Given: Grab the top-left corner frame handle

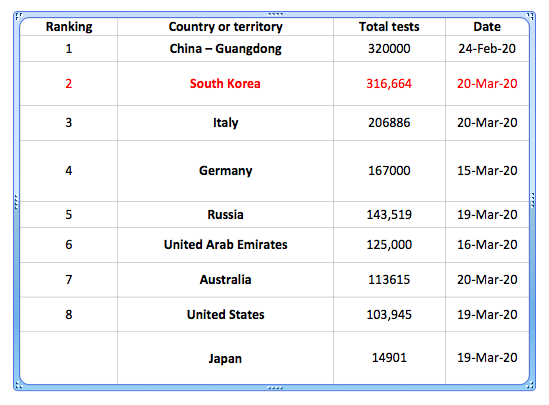Looking at the screenshot, I should tap(19, 16).
